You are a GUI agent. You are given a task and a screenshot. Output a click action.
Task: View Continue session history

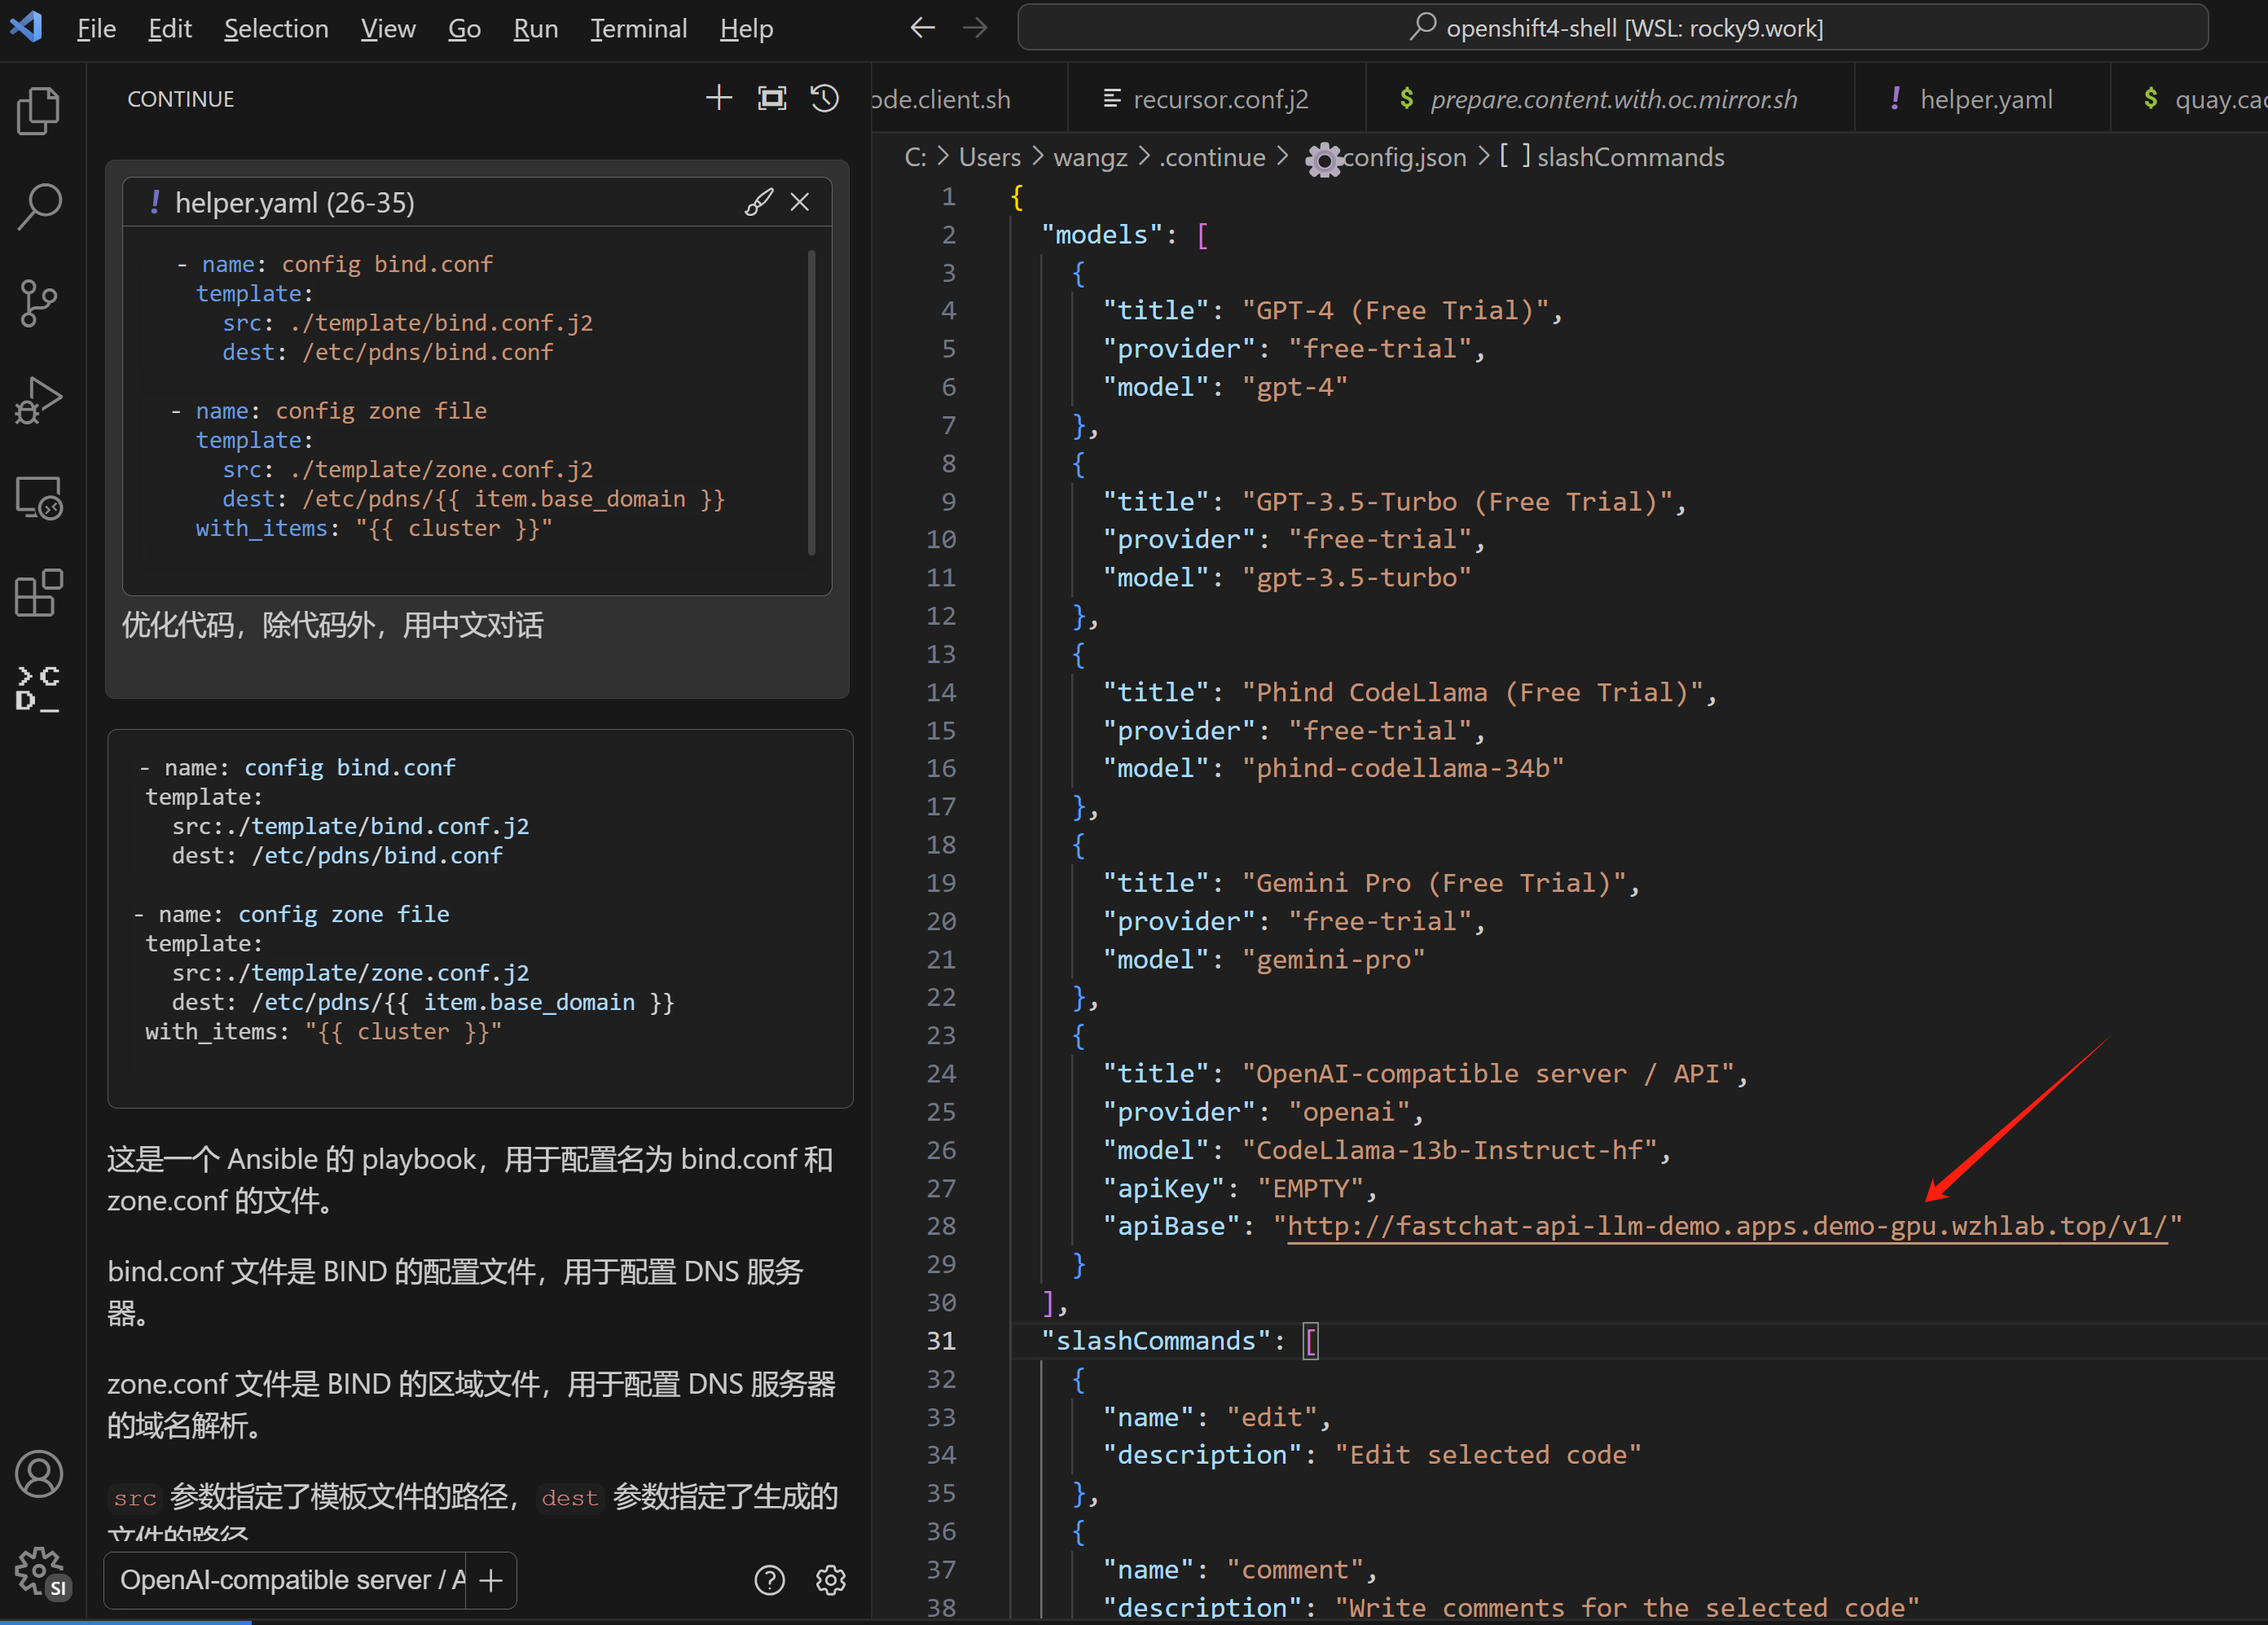(x=825, y=98)
